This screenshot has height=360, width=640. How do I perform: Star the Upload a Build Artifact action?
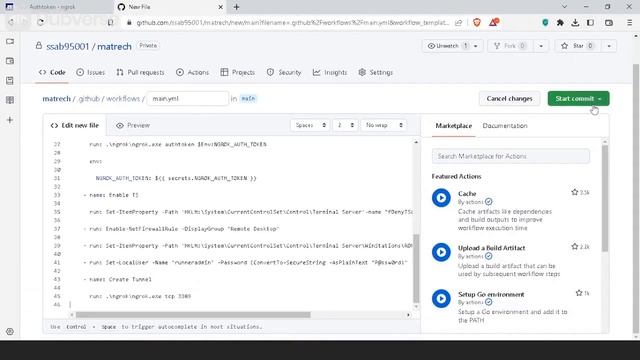click(575, 247)
